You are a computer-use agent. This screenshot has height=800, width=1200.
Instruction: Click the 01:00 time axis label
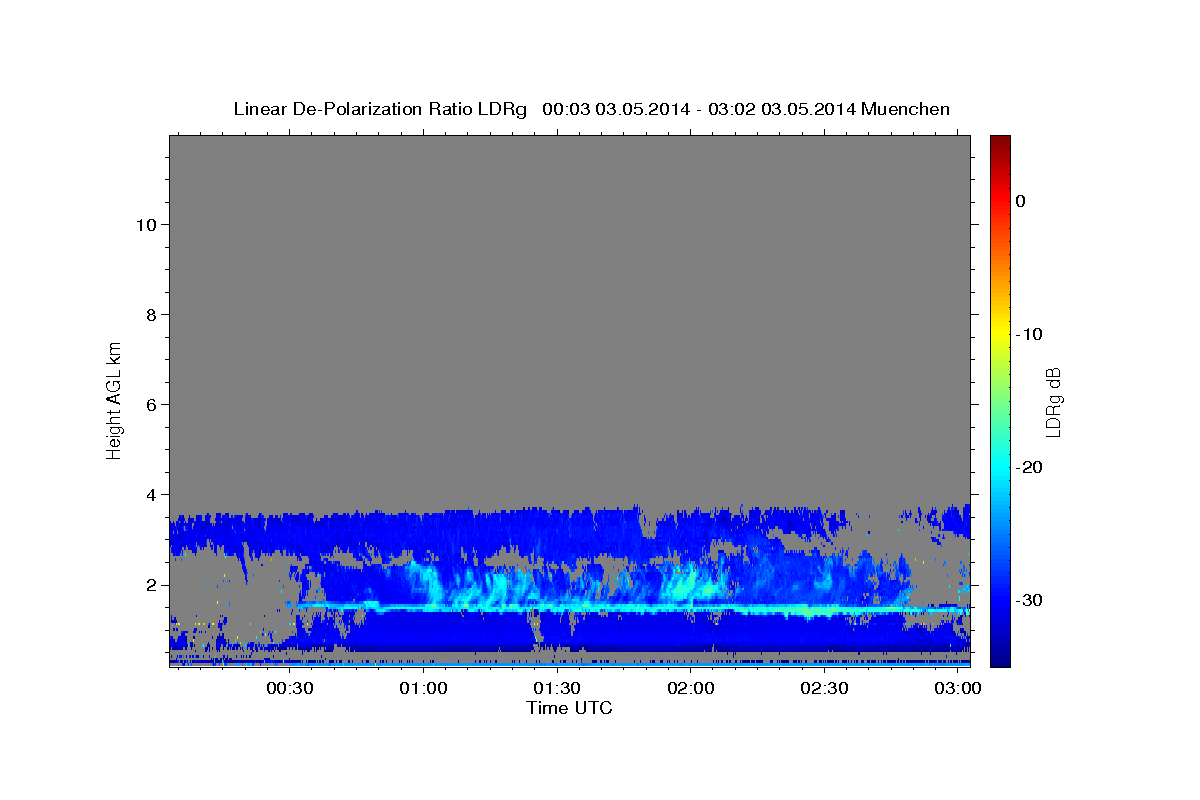pos(423,689)
